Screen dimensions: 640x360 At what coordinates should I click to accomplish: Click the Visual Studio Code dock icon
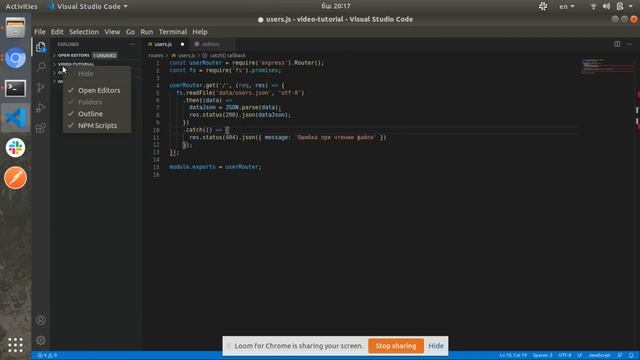(x=16, y=118)
